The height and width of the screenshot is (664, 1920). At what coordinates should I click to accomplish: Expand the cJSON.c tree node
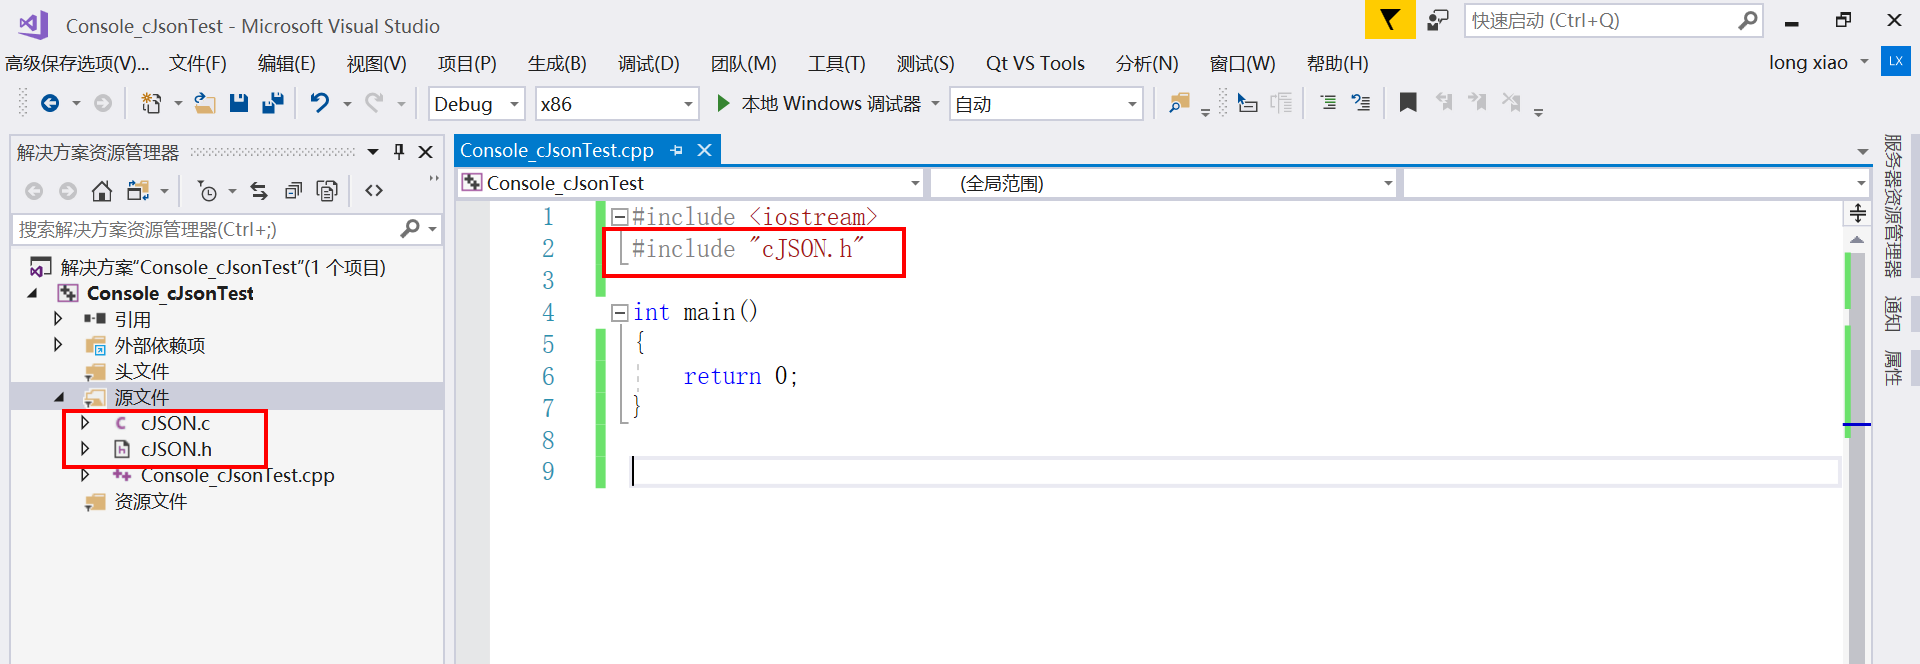point(85,423)
